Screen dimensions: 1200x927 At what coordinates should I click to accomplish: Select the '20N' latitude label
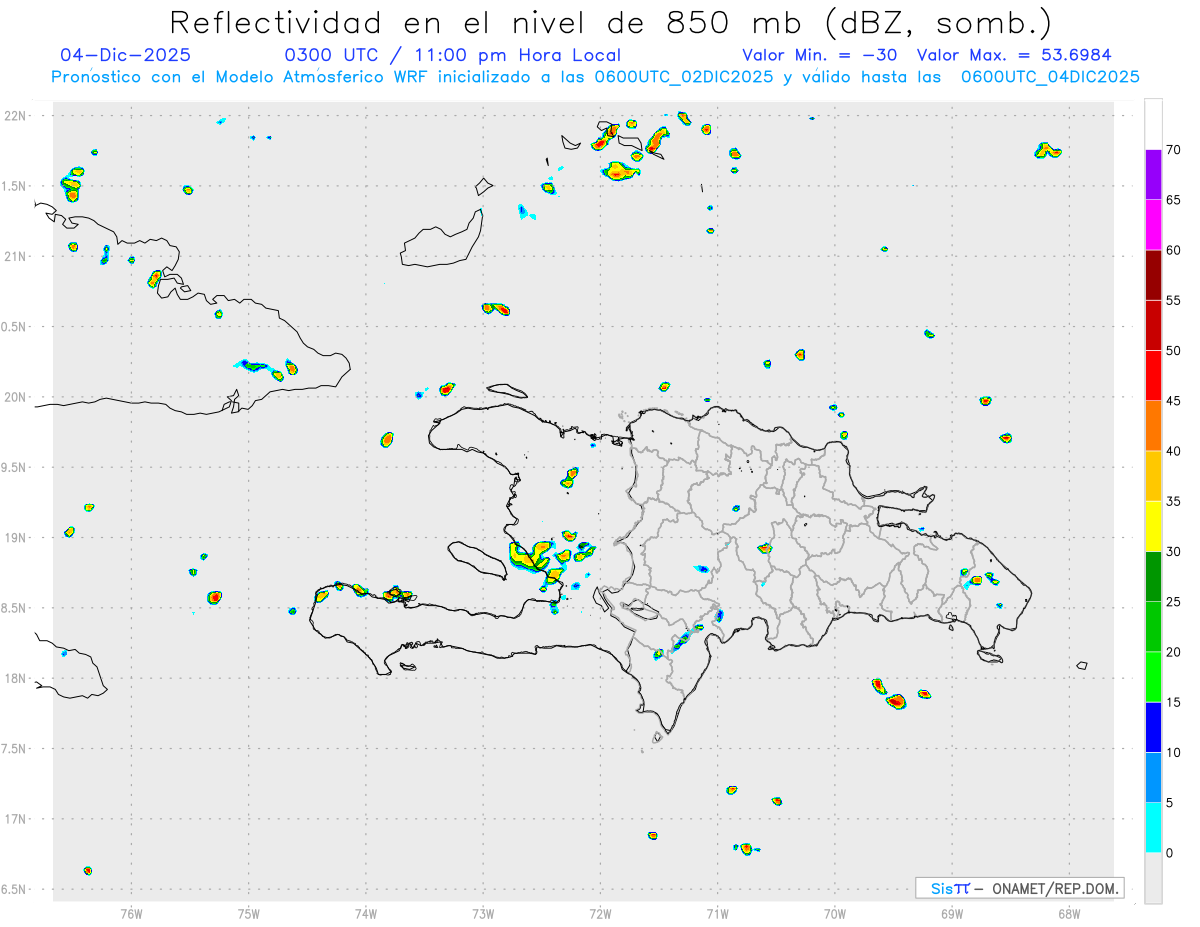(x=15, y=397)
